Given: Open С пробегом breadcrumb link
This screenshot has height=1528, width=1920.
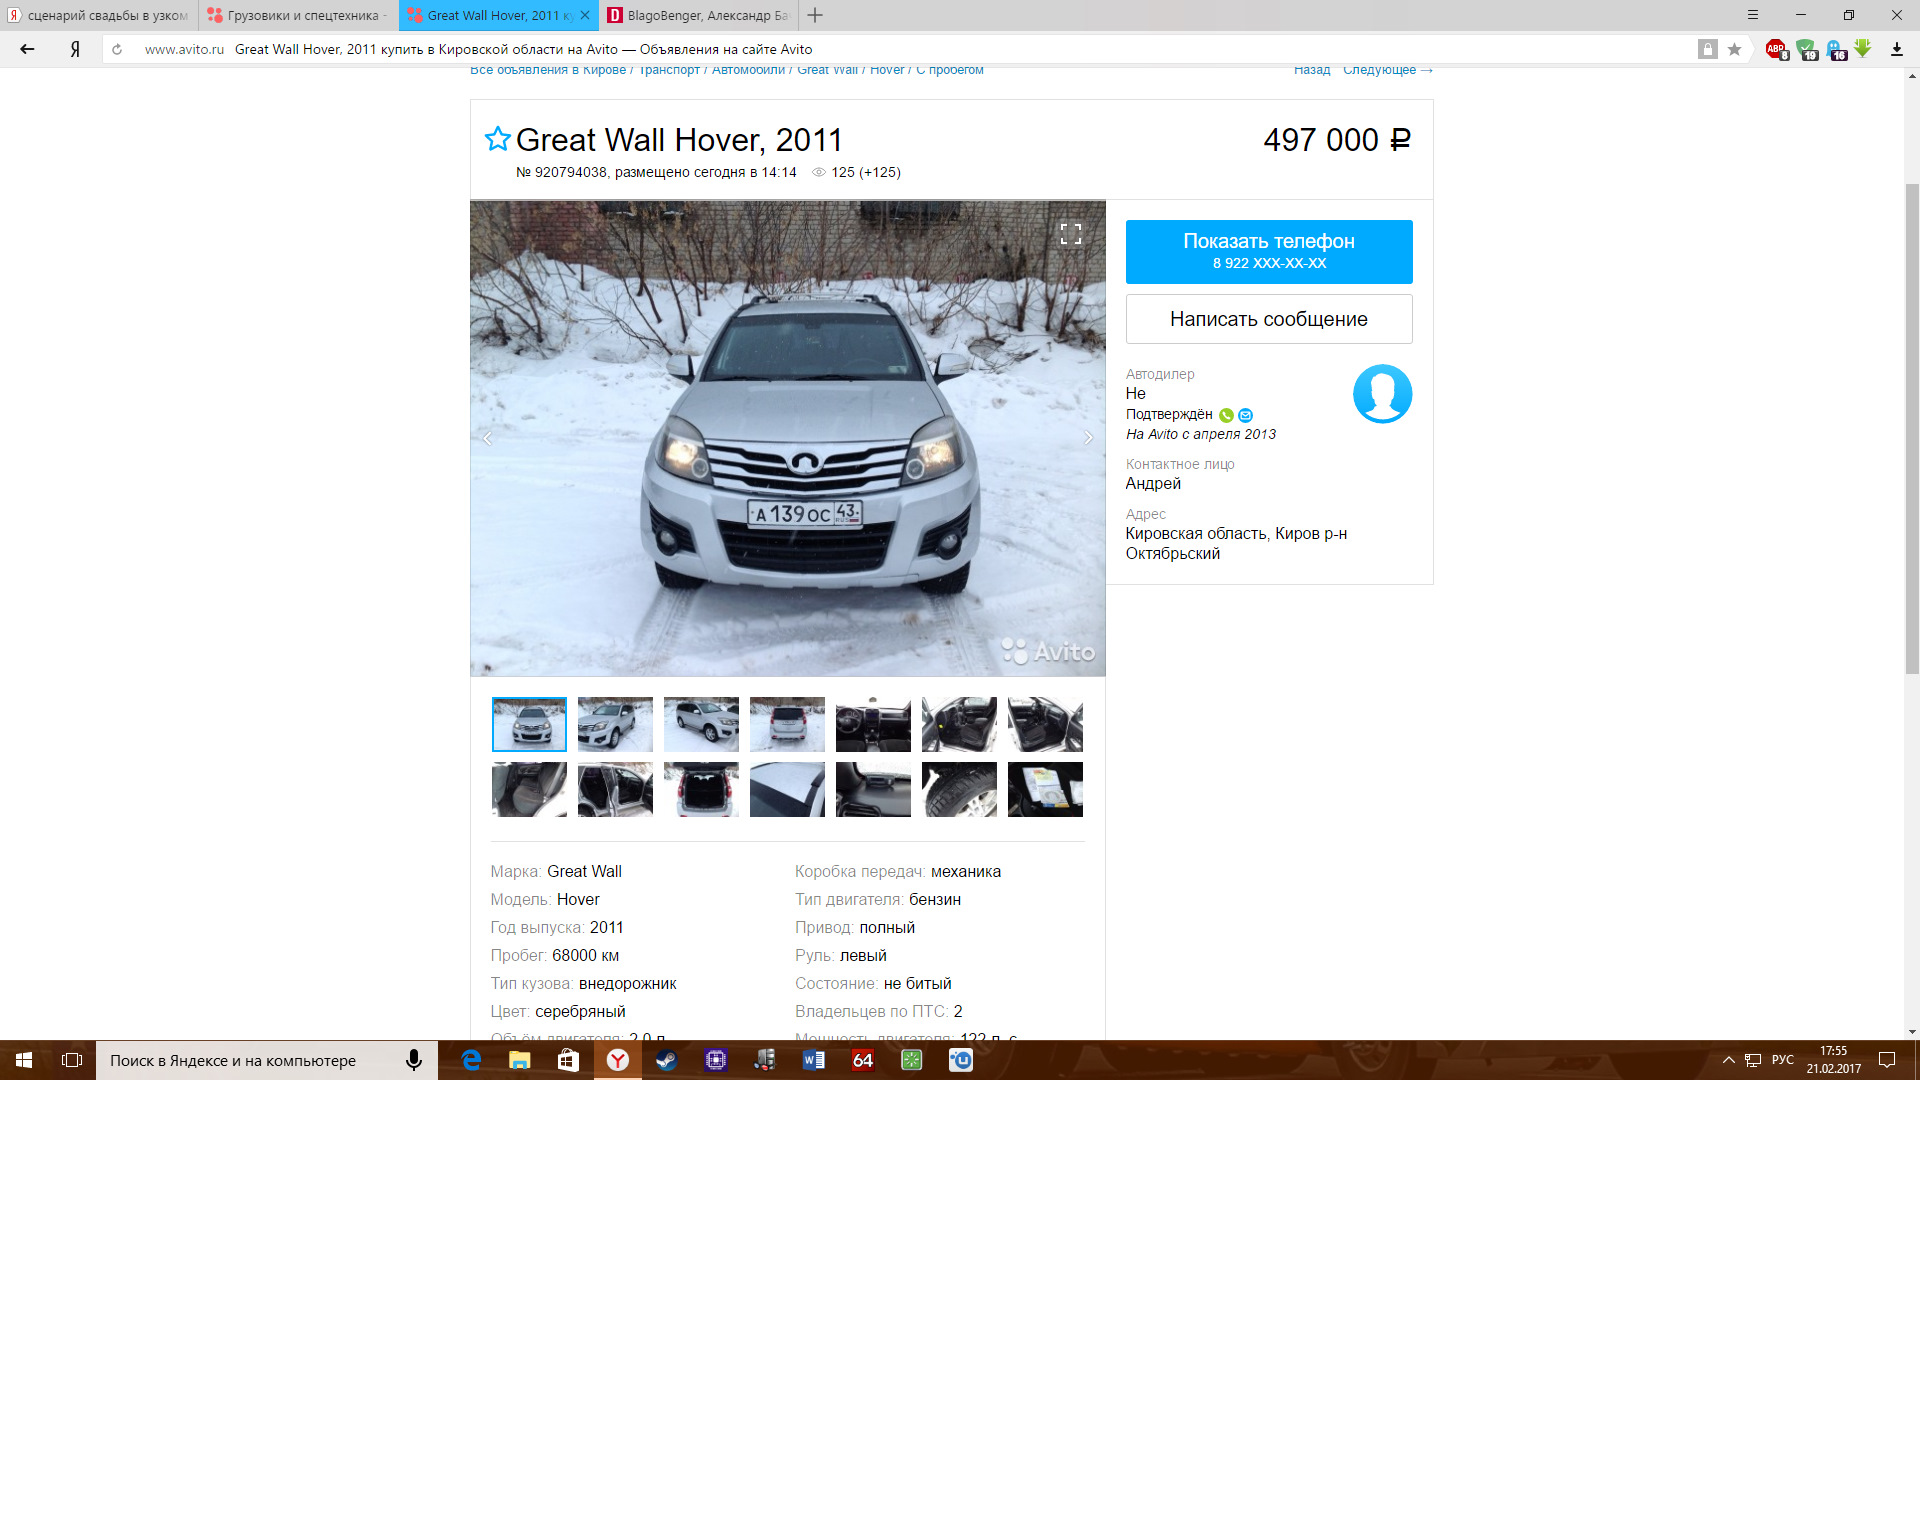Looking at the screenshot, I should coord(950,70).
